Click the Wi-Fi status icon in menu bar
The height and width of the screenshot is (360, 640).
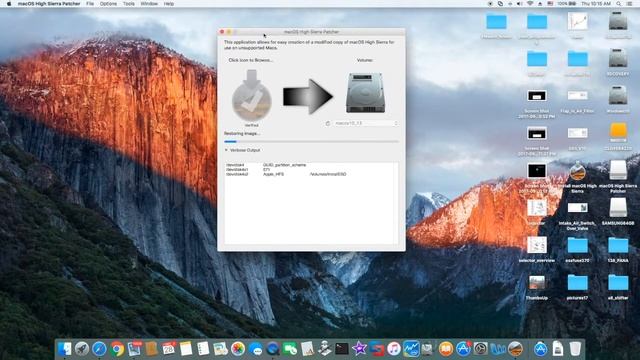530,4
